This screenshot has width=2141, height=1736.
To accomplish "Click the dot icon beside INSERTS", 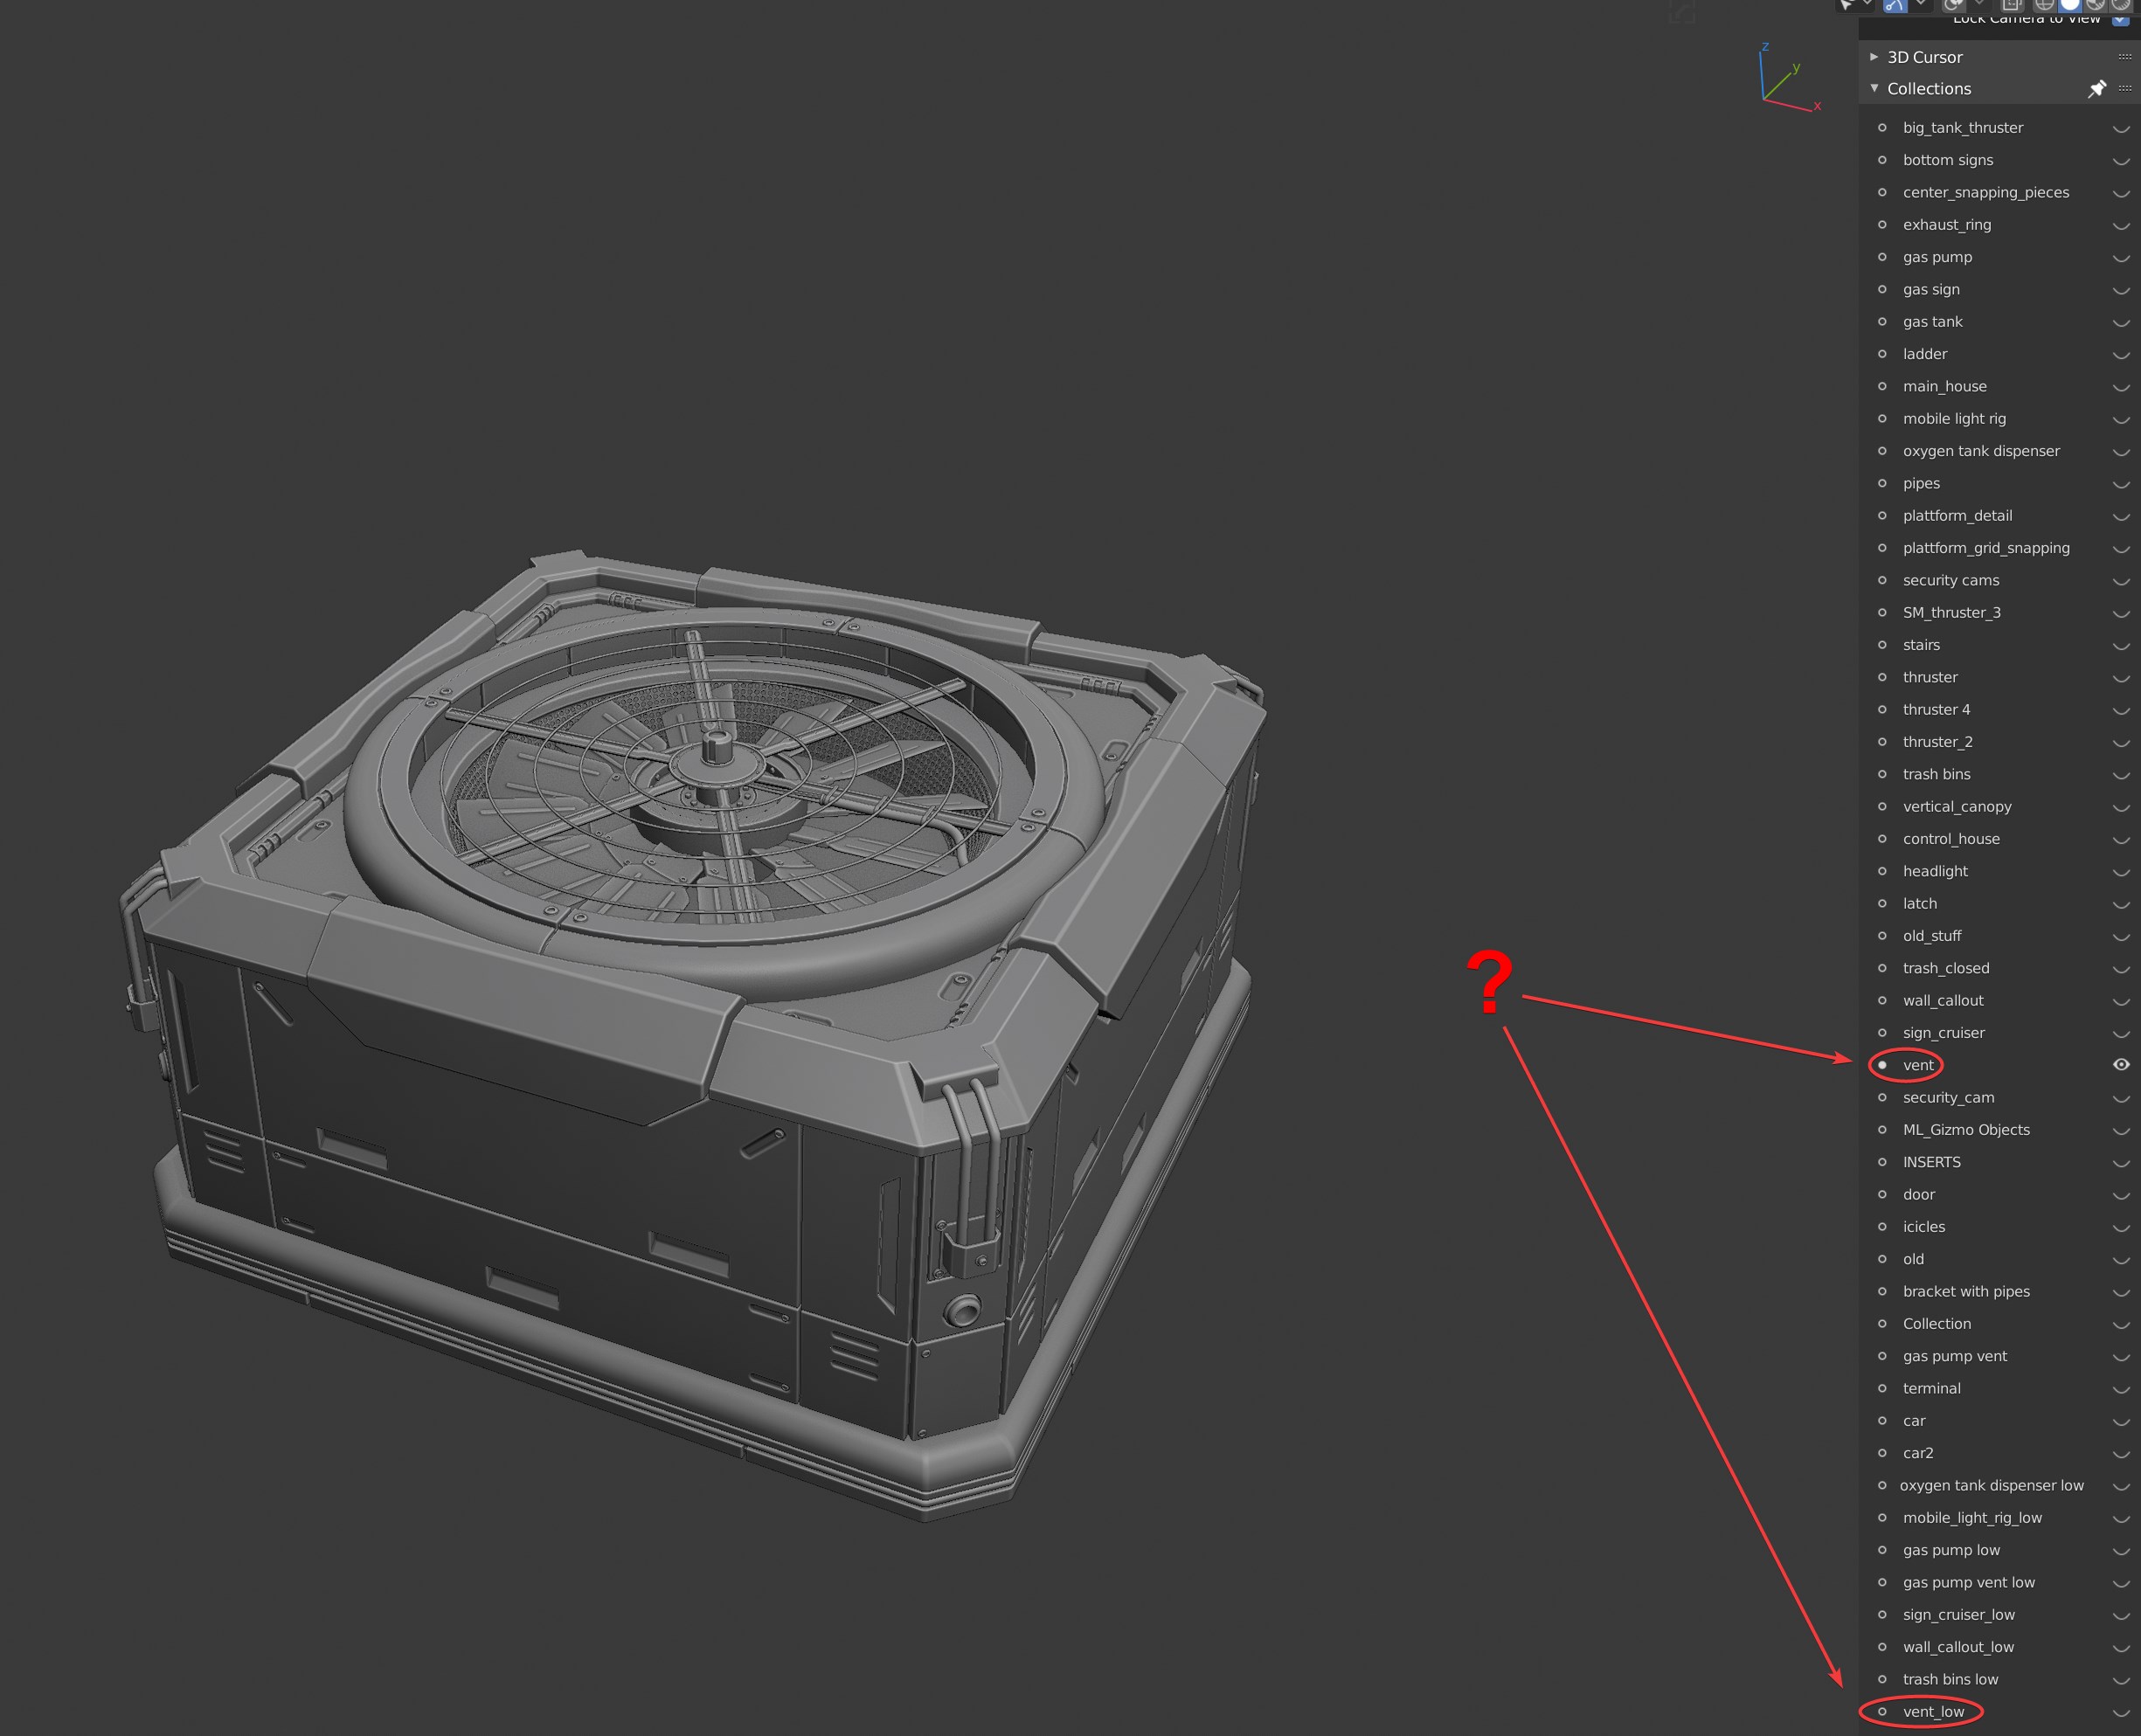I will (1882, 1162).
